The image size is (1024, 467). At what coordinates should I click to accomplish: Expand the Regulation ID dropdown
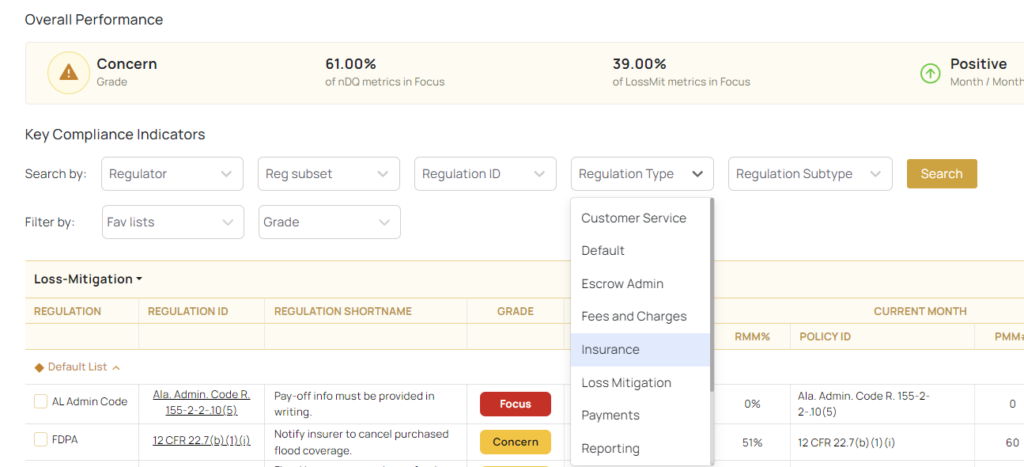click(x=485, y=174)
